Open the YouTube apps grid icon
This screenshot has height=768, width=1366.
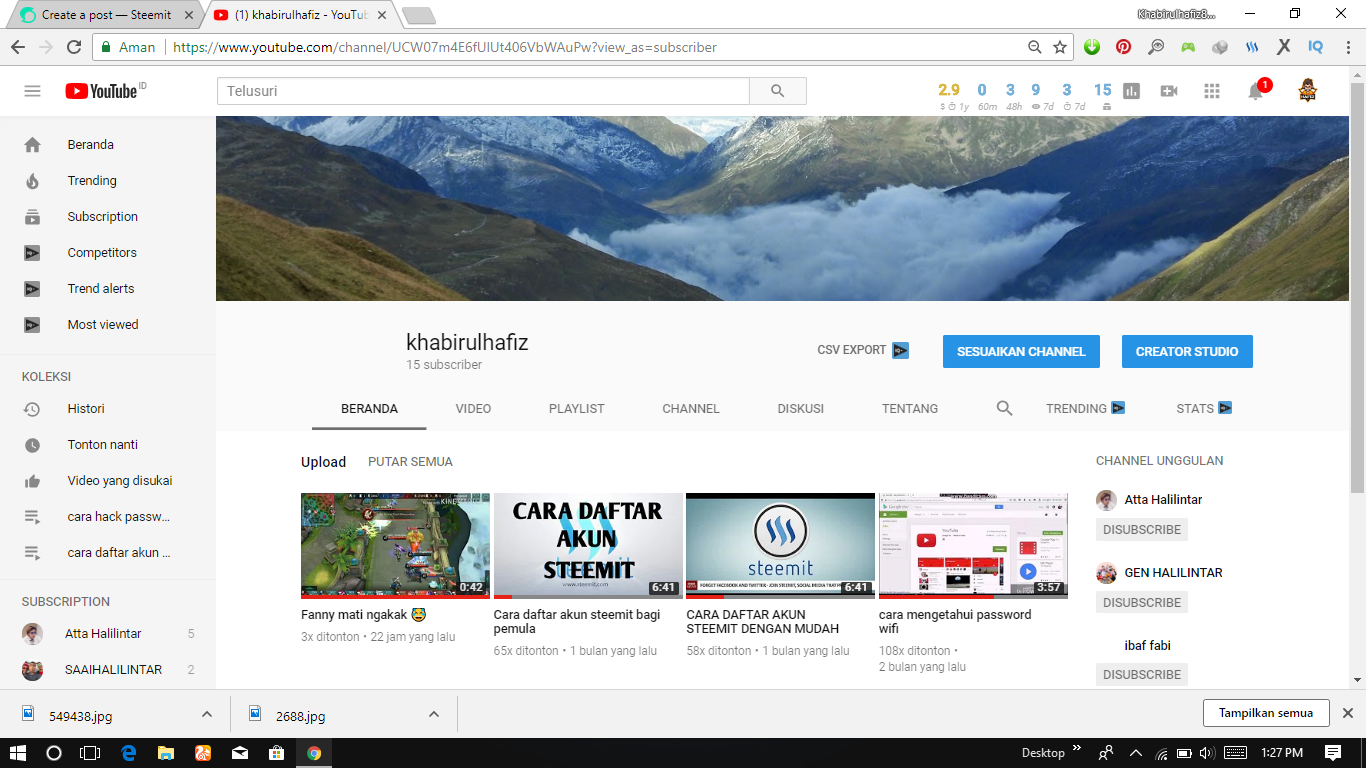pyautogui.click(x=1211, y=90)
